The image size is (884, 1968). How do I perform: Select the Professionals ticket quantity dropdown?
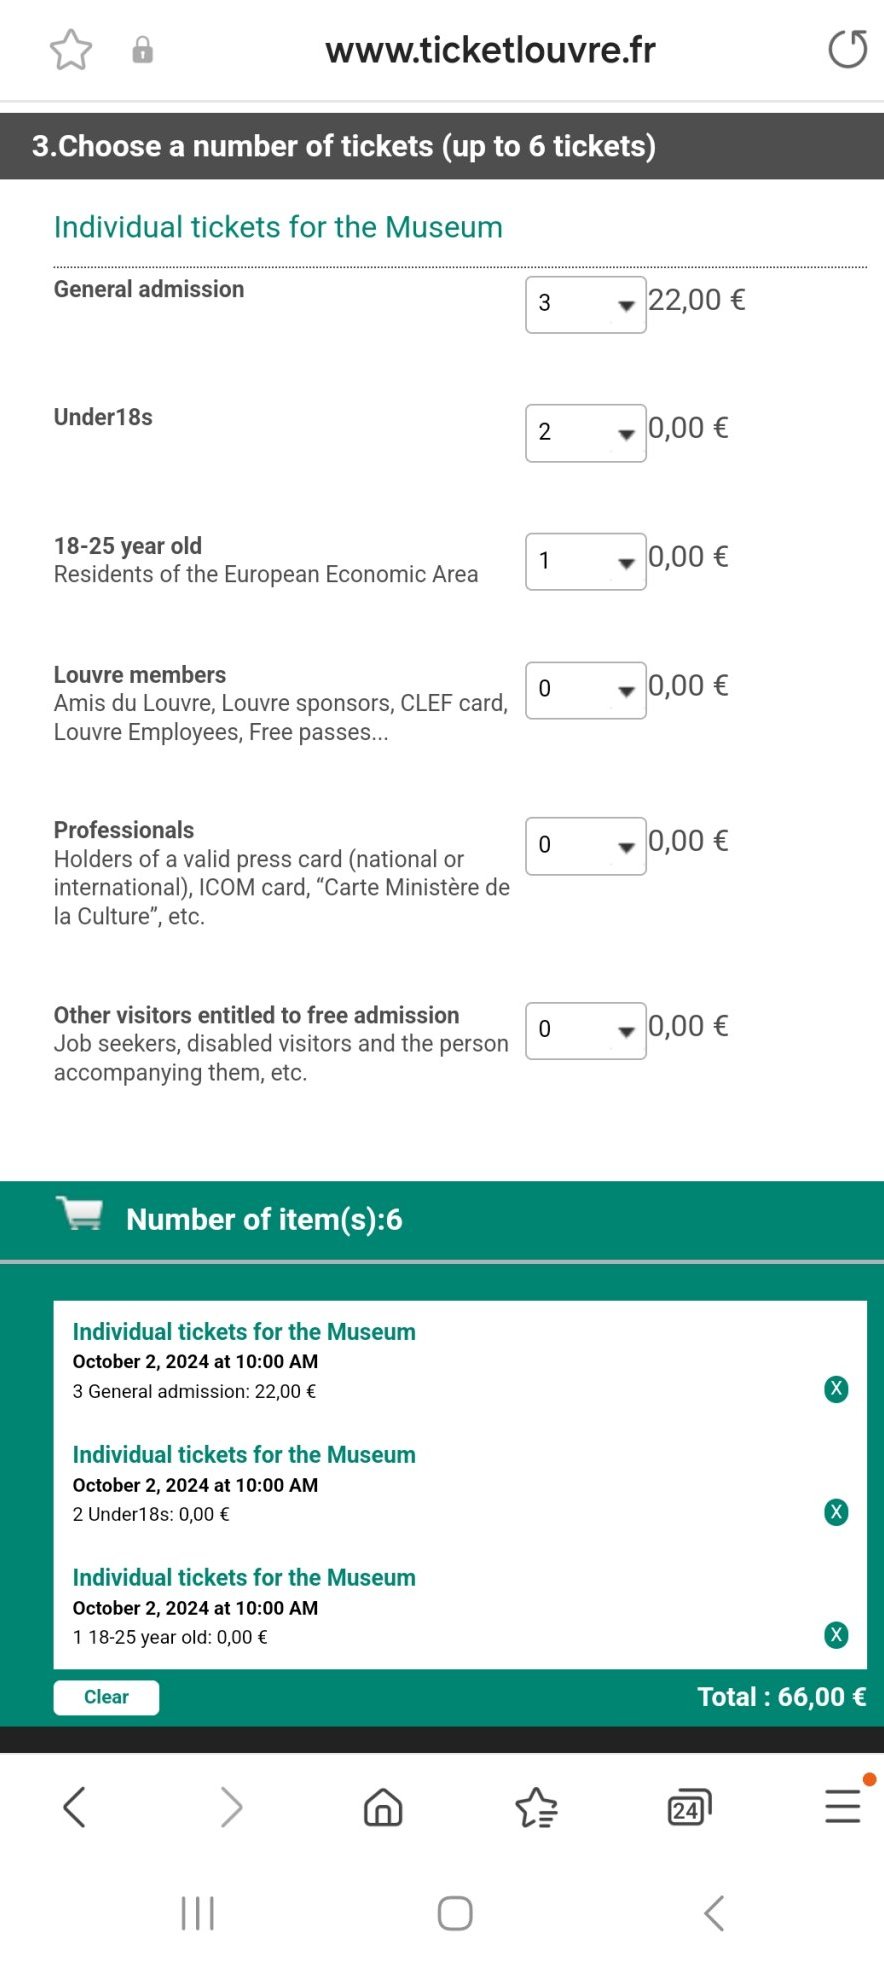coord(585,845)
